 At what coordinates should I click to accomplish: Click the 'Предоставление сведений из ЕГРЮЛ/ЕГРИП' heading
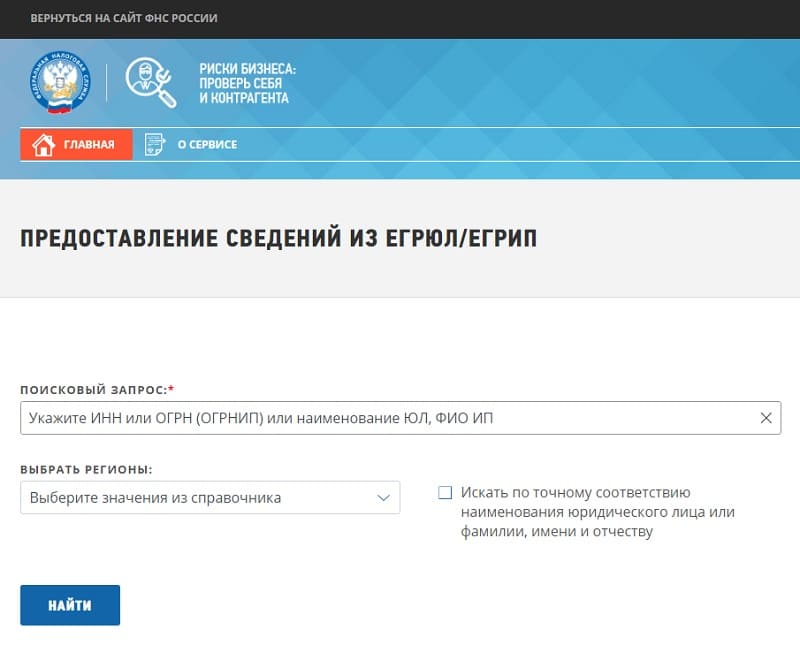click(x=278, y=239)
